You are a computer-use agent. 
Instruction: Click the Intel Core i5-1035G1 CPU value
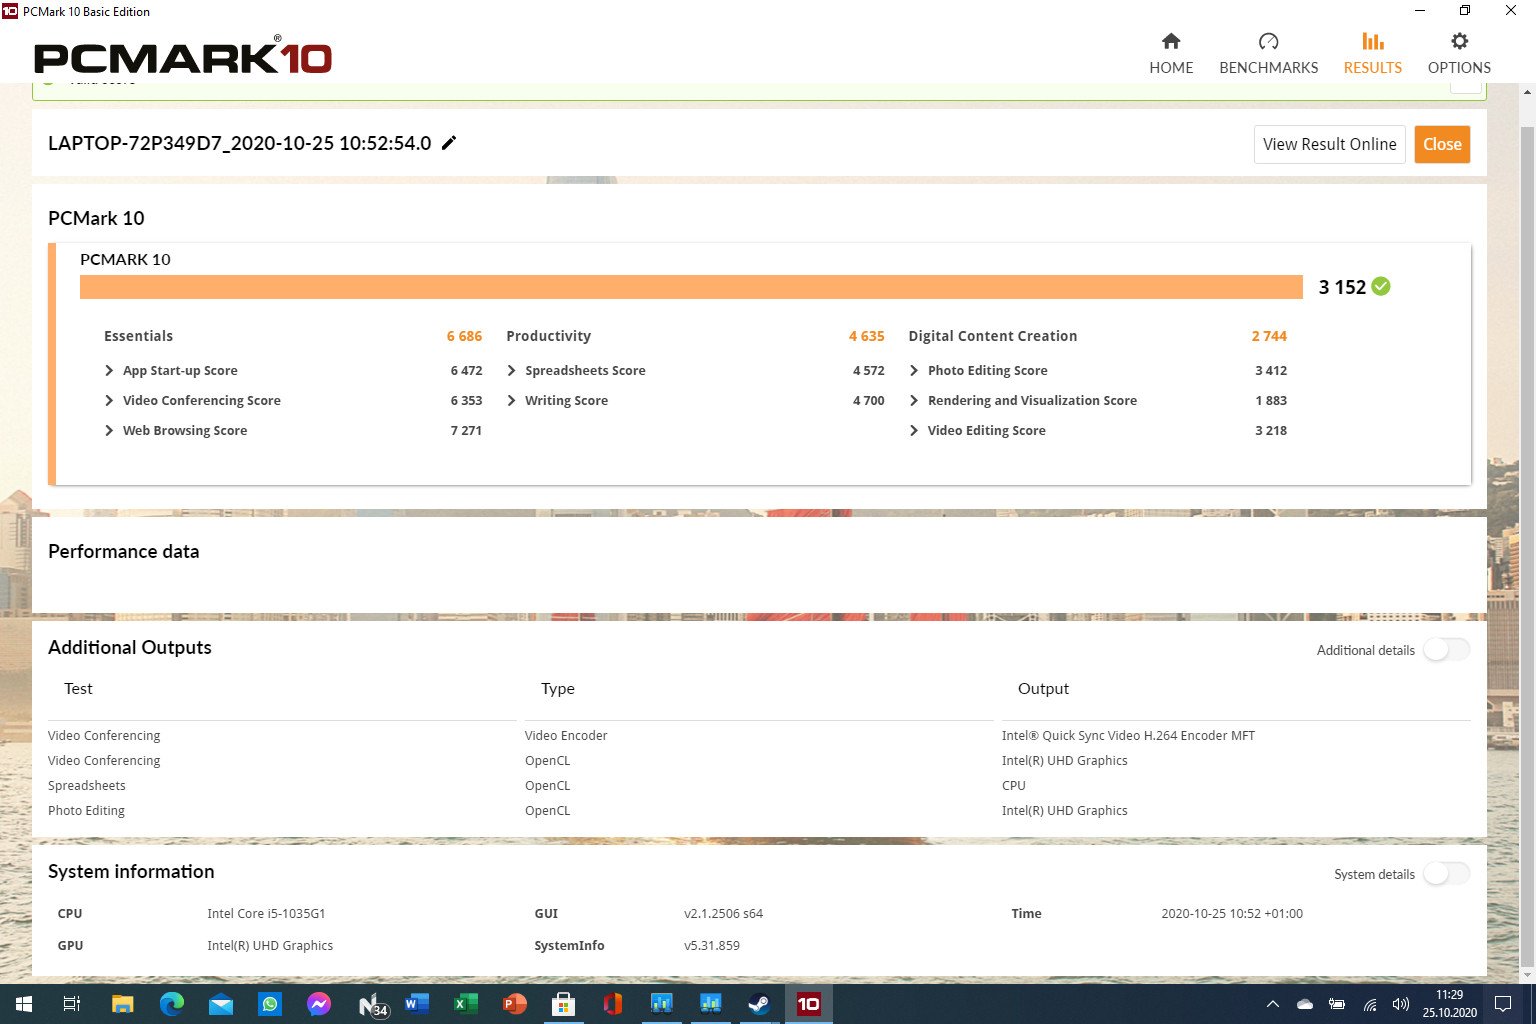(266, 913)
